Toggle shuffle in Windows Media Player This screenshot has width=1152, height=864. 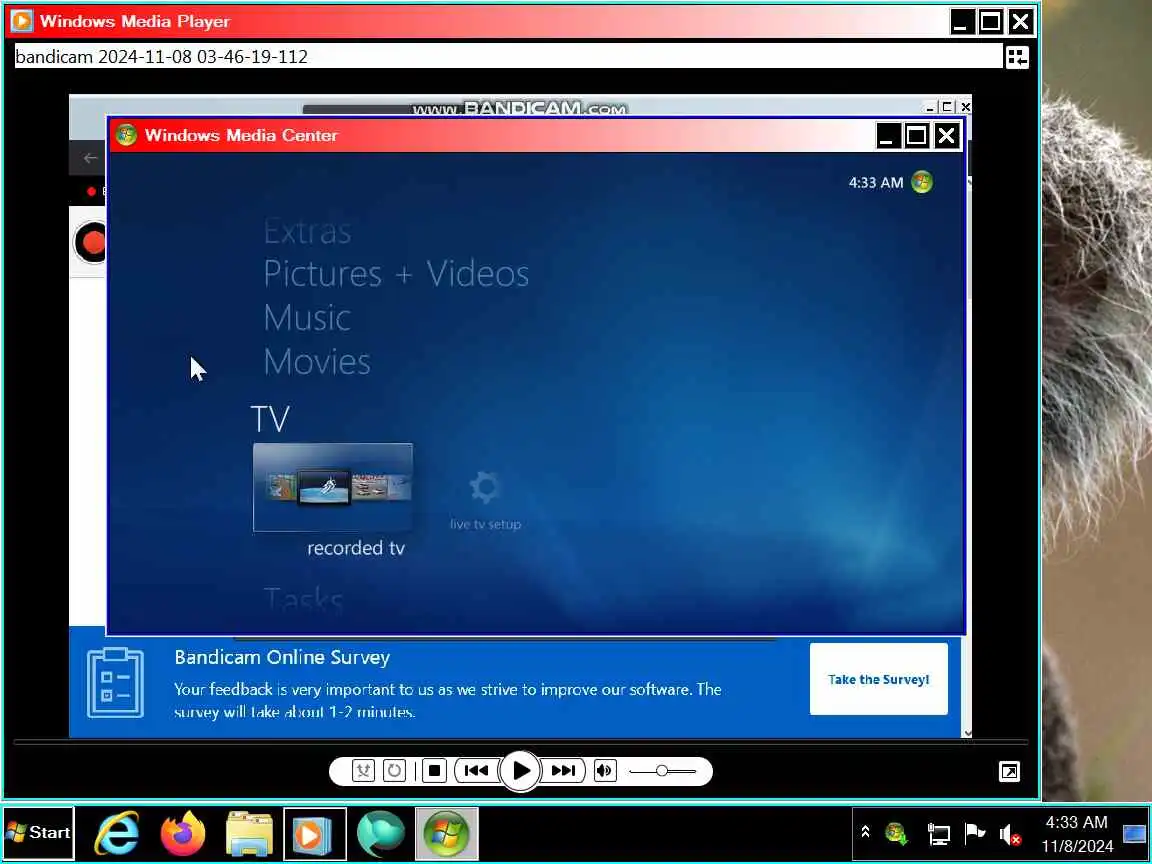pyautogui.click(x=363, y=771)
